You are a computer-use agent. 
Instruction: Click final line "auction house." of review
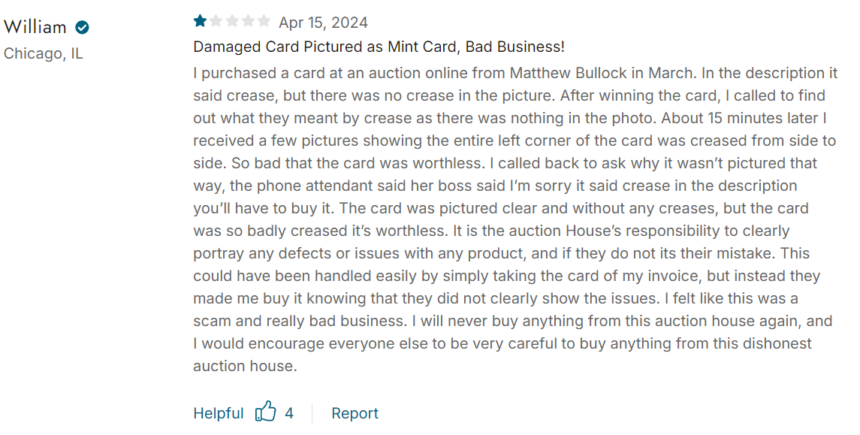(x=245, y=366)
